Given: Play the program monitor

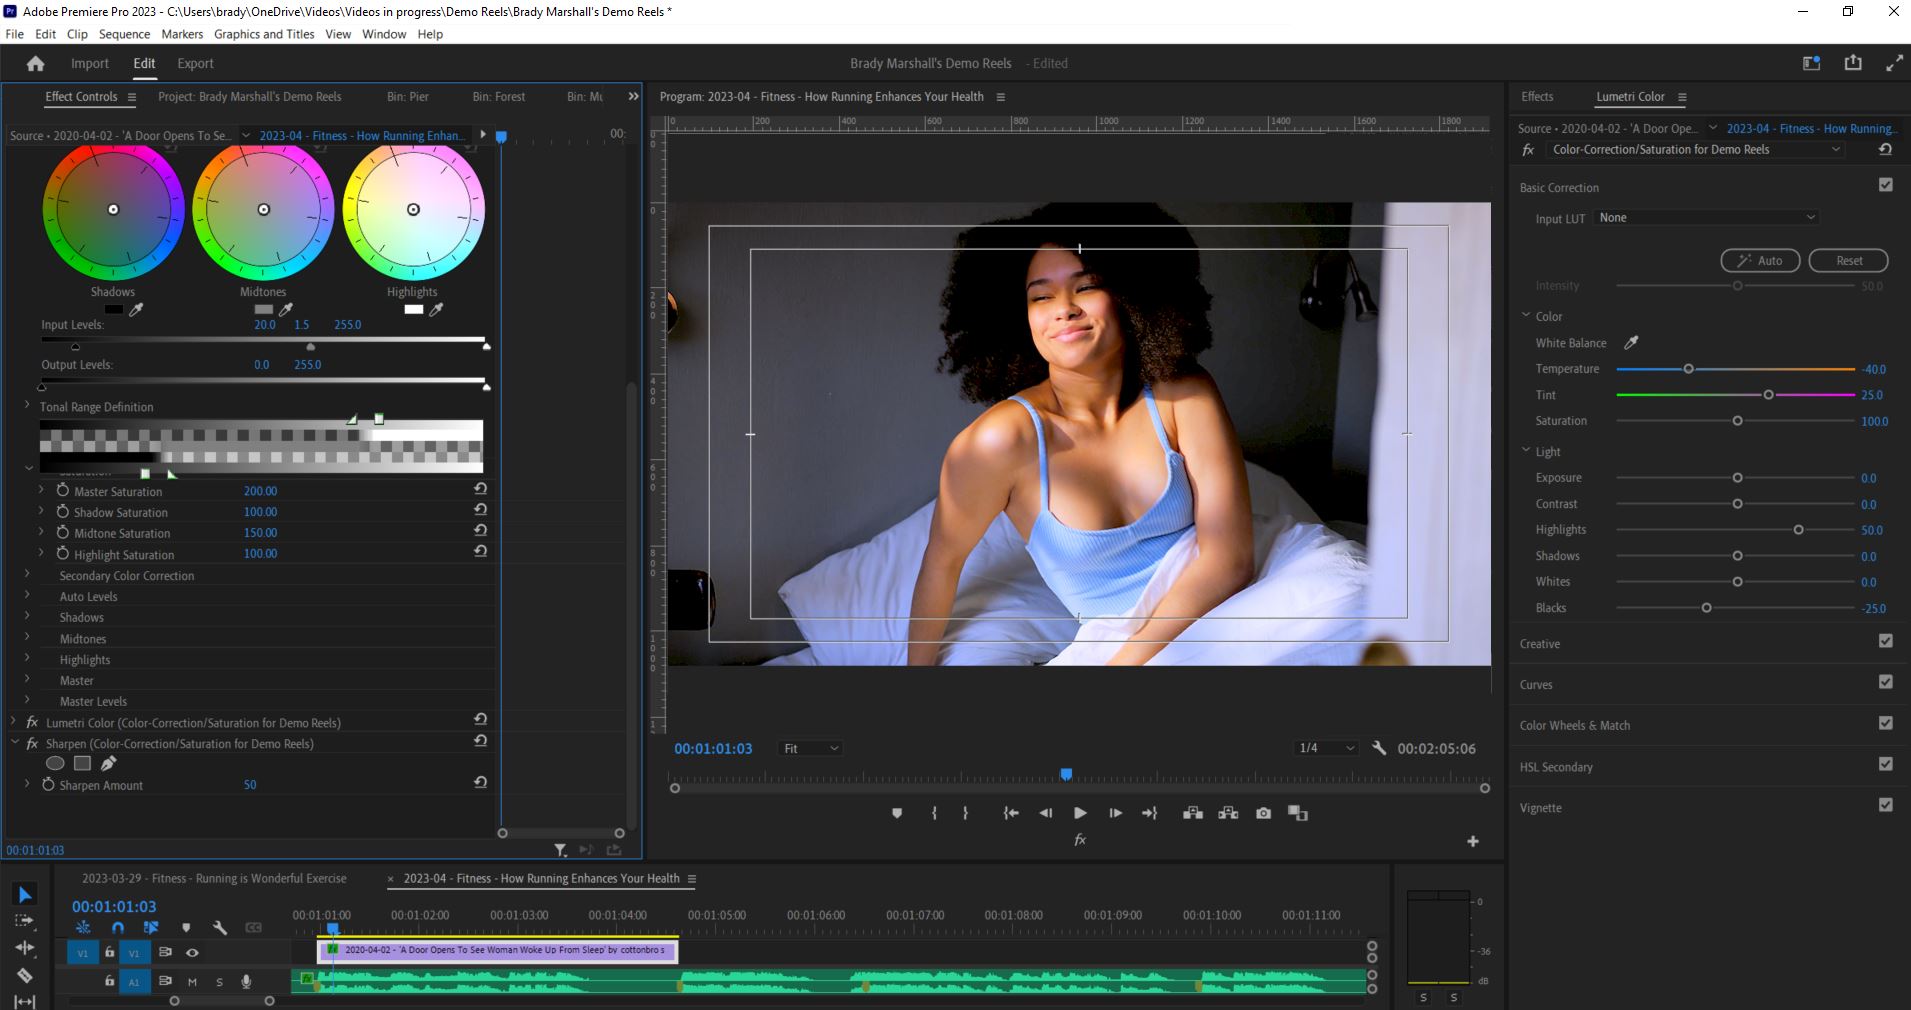Looking at the screenshot, I should pyautogui.click(x=1080, y=813).
